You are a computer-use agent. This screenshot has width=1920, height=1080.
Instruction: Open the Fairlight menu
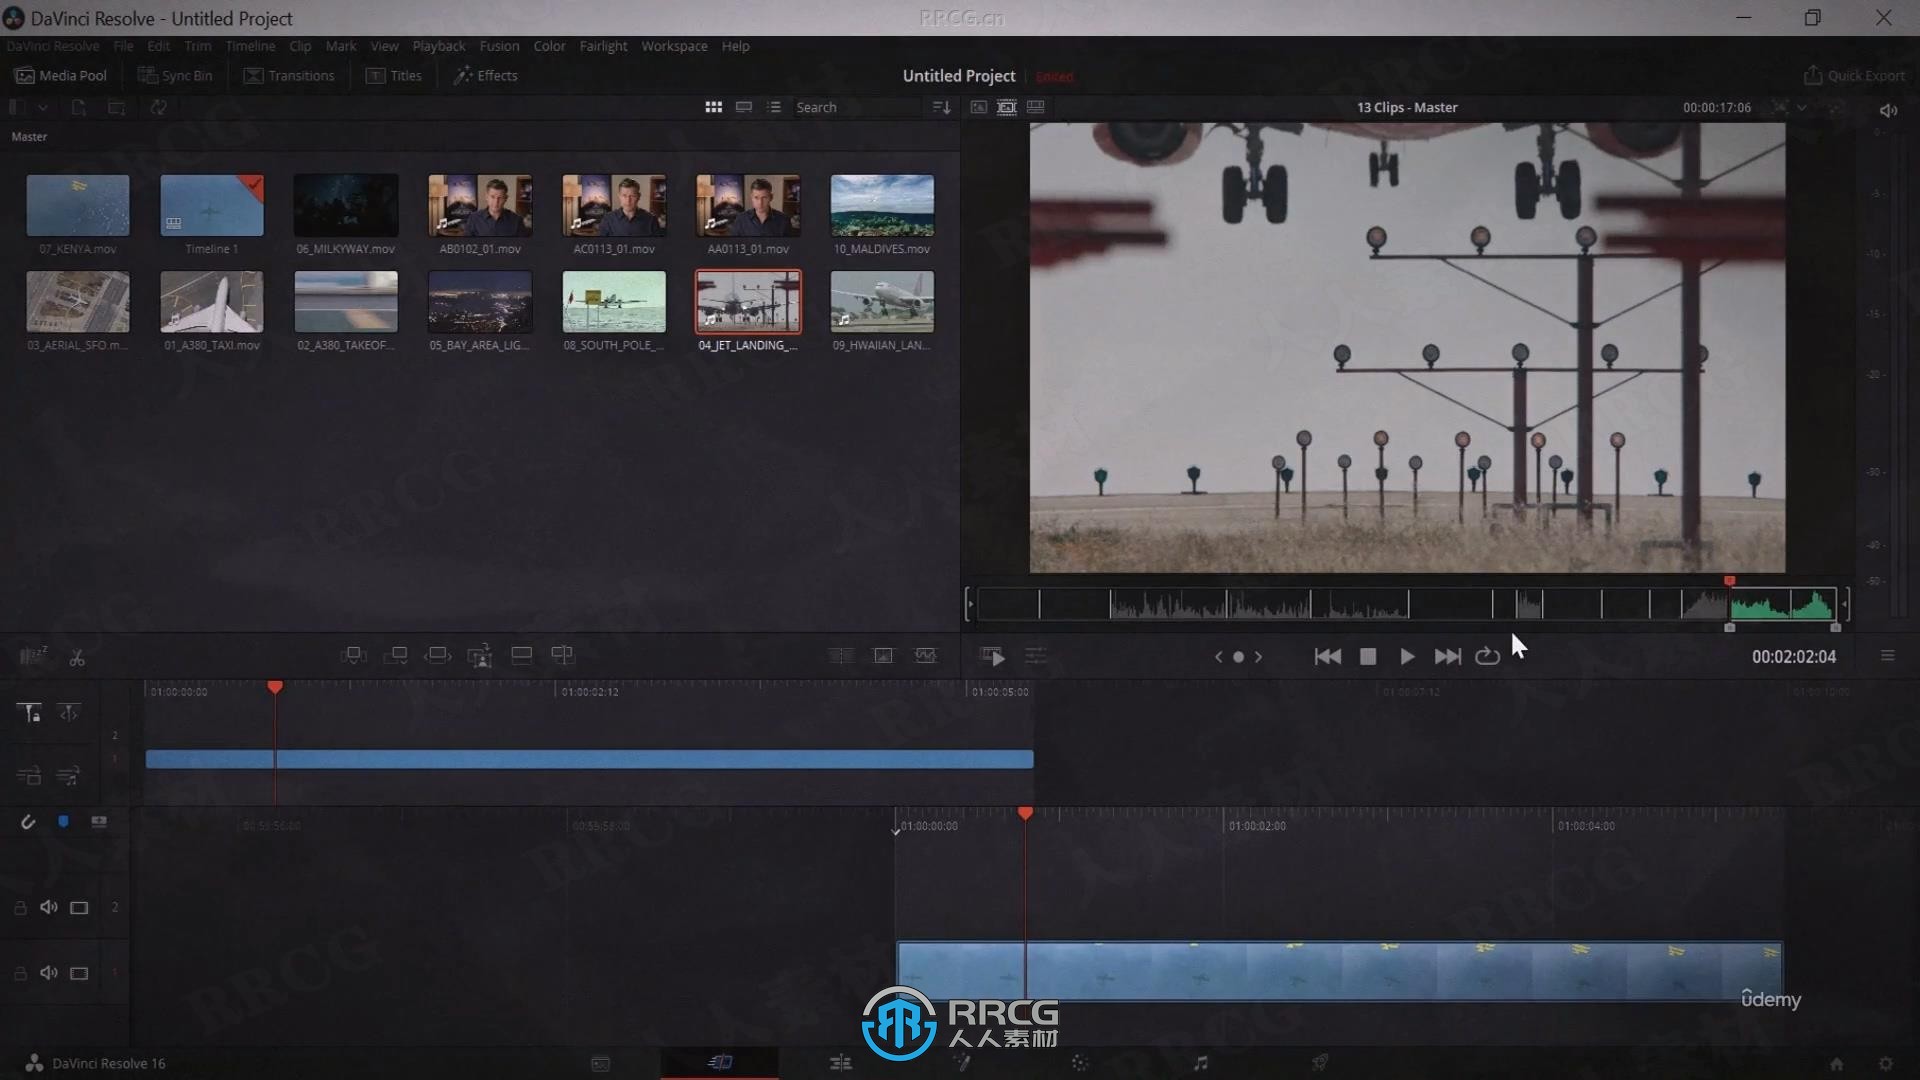tap(603, 46)
